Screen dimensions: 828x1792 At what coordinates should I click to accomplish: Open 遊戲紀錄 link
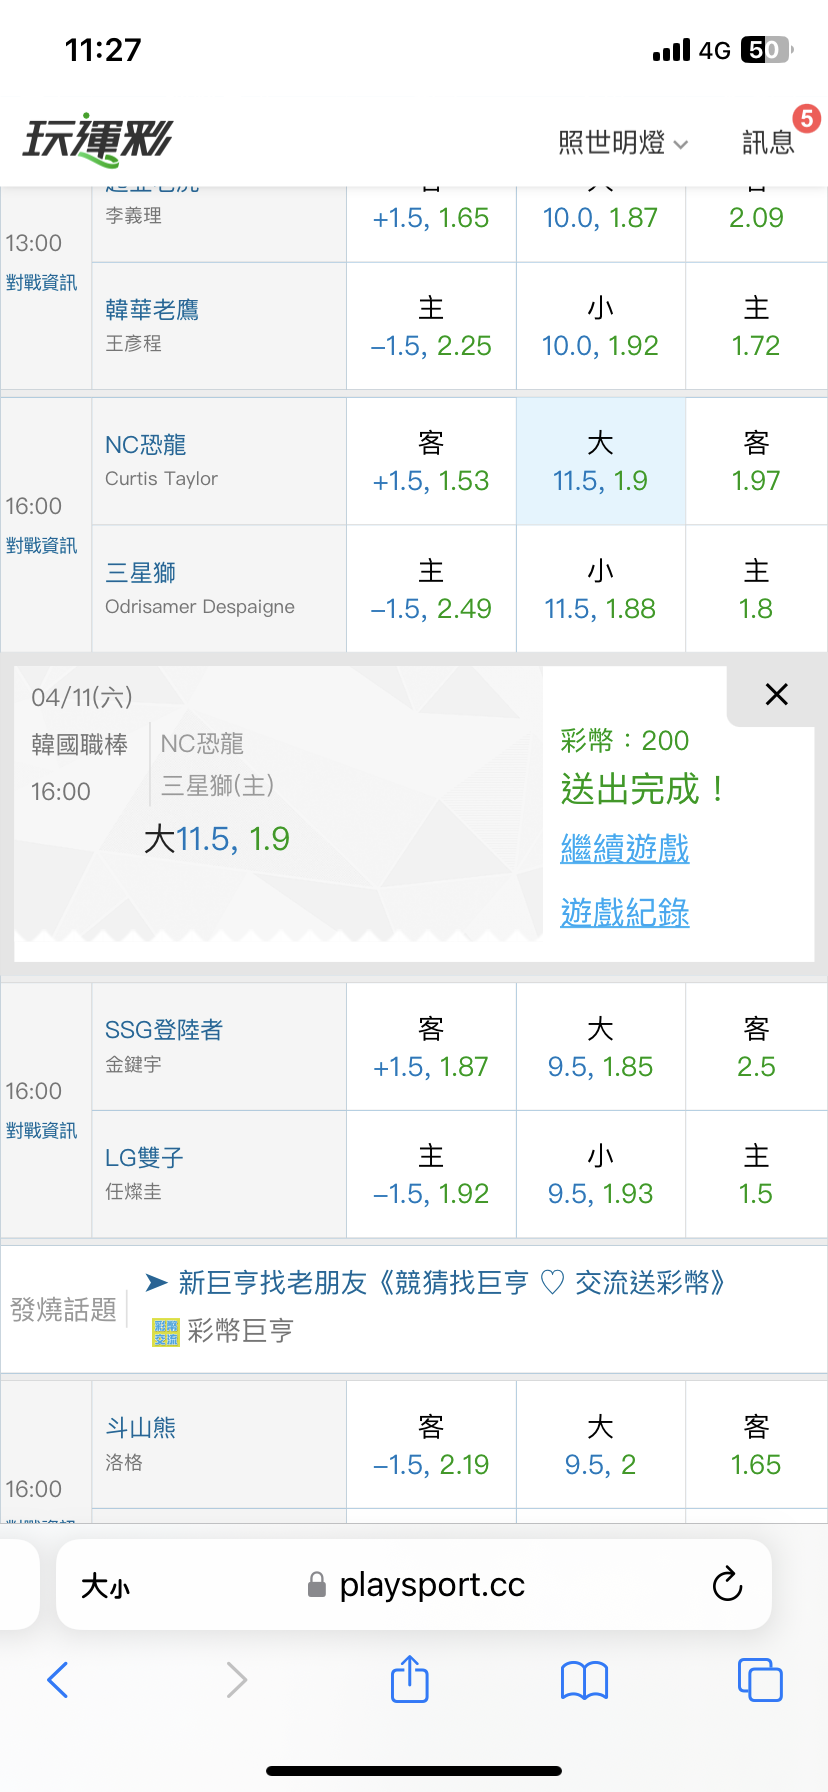[625, 913]
